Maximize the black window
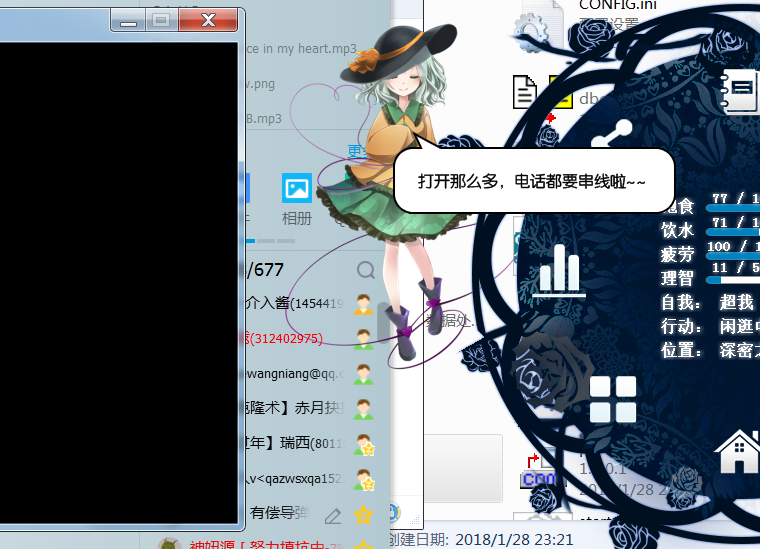Viewport: 760px width, 549px height. coord(161,20)
